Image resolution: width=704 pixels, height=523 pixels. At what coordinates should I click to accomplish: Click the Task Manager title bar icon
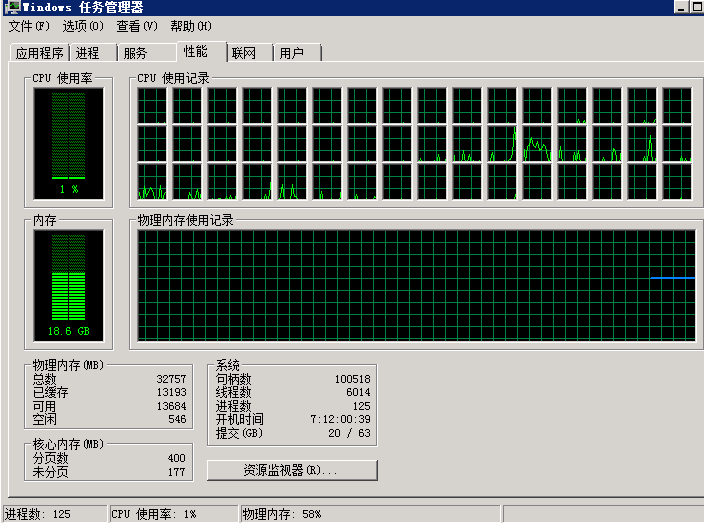[12, 7]
